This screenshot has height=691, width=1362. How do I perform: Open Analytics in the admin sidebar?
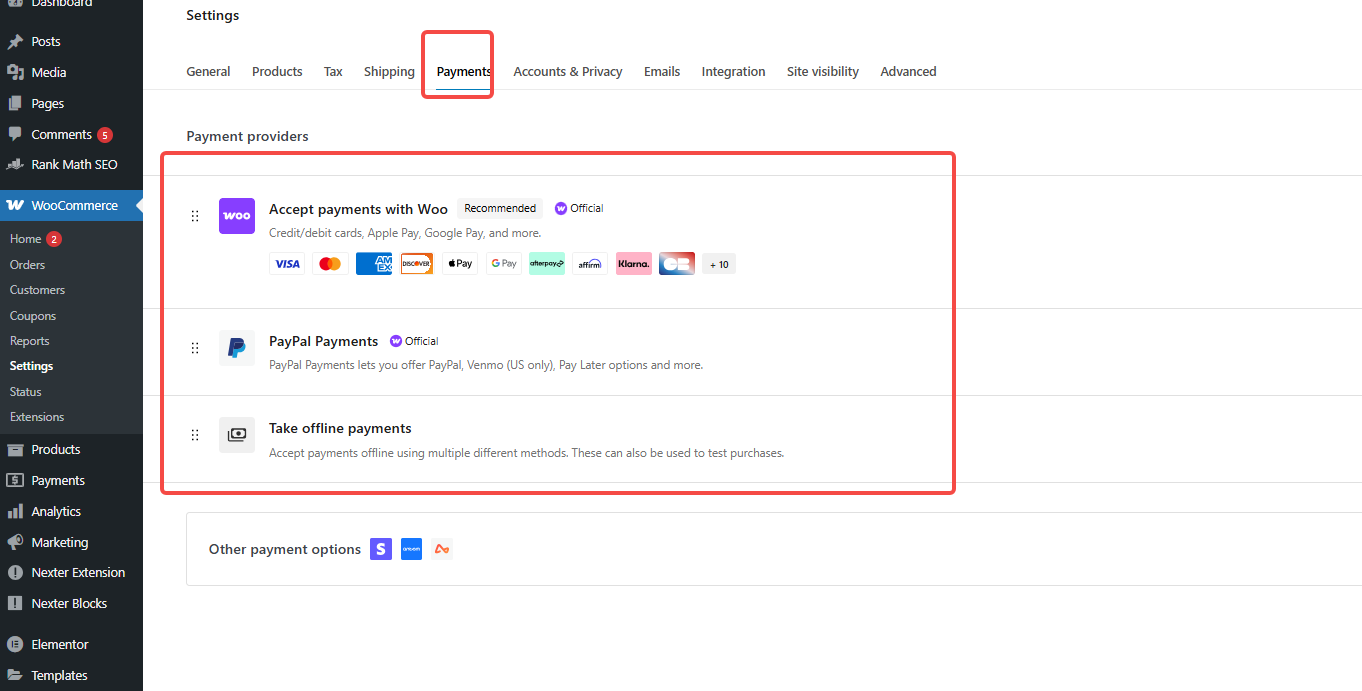point(58,511)
